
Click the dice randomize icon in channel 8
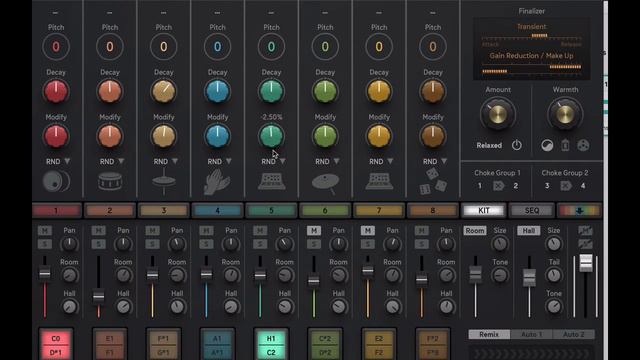pyautogui.click(x=433, y=182)
